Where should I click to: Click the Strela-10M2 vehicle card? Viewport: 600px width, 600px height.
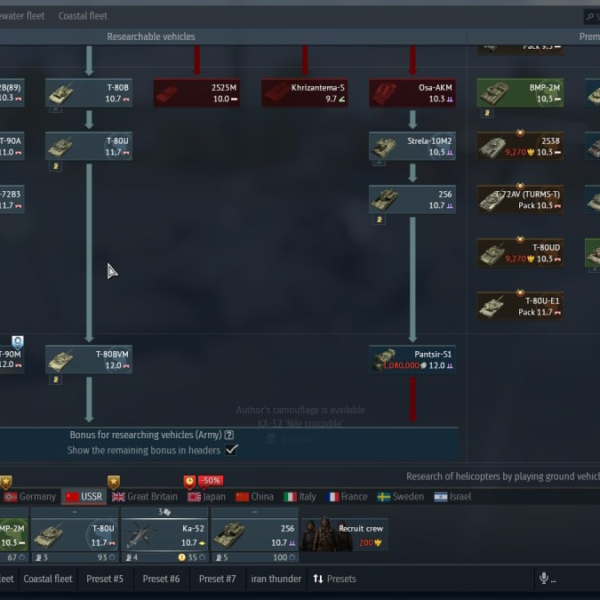(412, 146)
